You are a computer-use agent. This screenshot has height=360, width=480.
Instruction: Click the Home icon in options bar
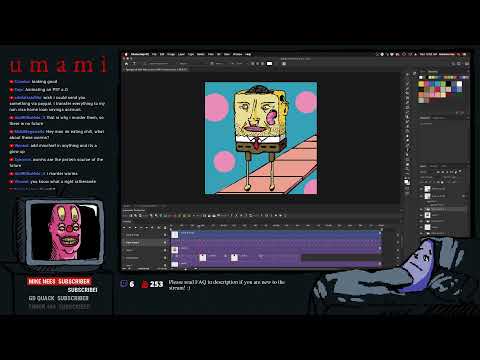coord(126,63)
